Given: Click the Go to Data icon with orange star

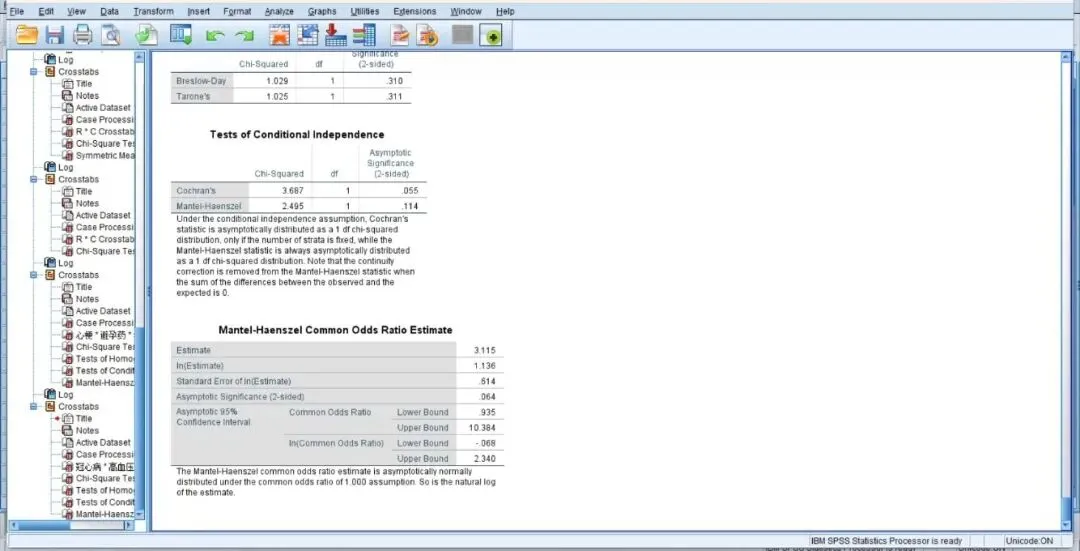Looking at the screenshot, I should point(279,35).
